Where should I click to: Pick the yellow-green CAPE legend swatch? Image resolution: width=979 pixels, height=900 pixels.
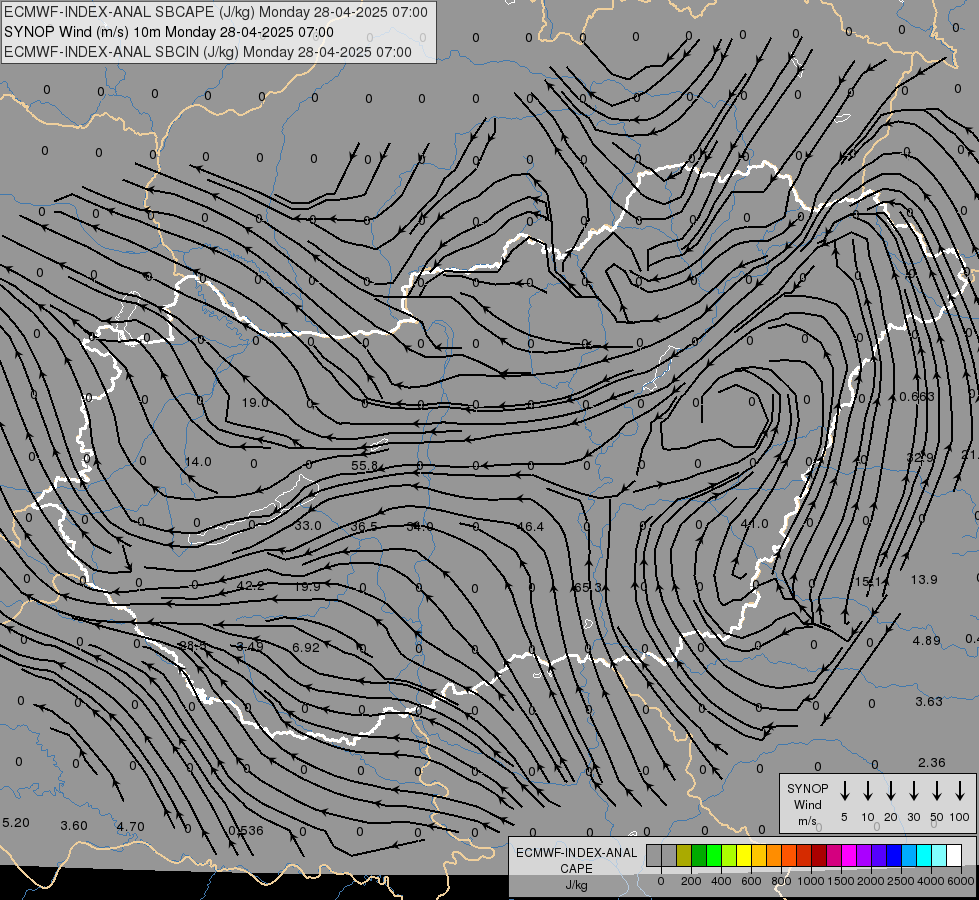pyautogui.click(x=729, y=855)
